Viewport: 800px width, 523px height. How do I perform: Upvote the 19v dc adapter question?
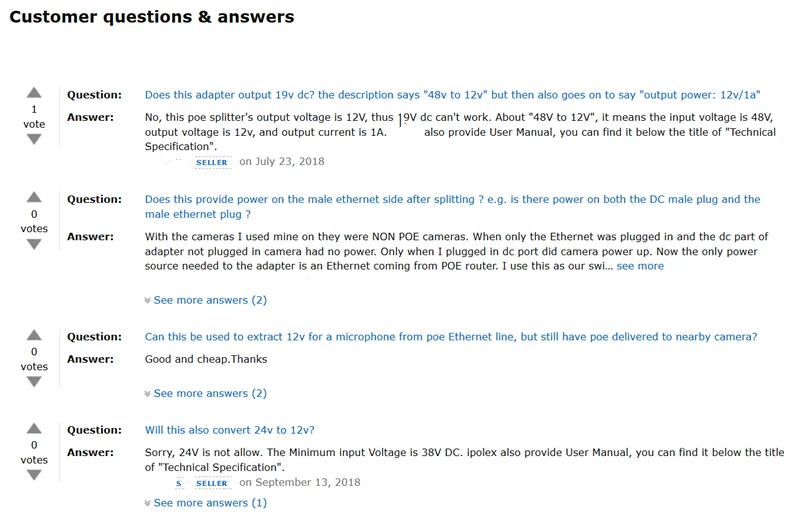tap(34, 93)
